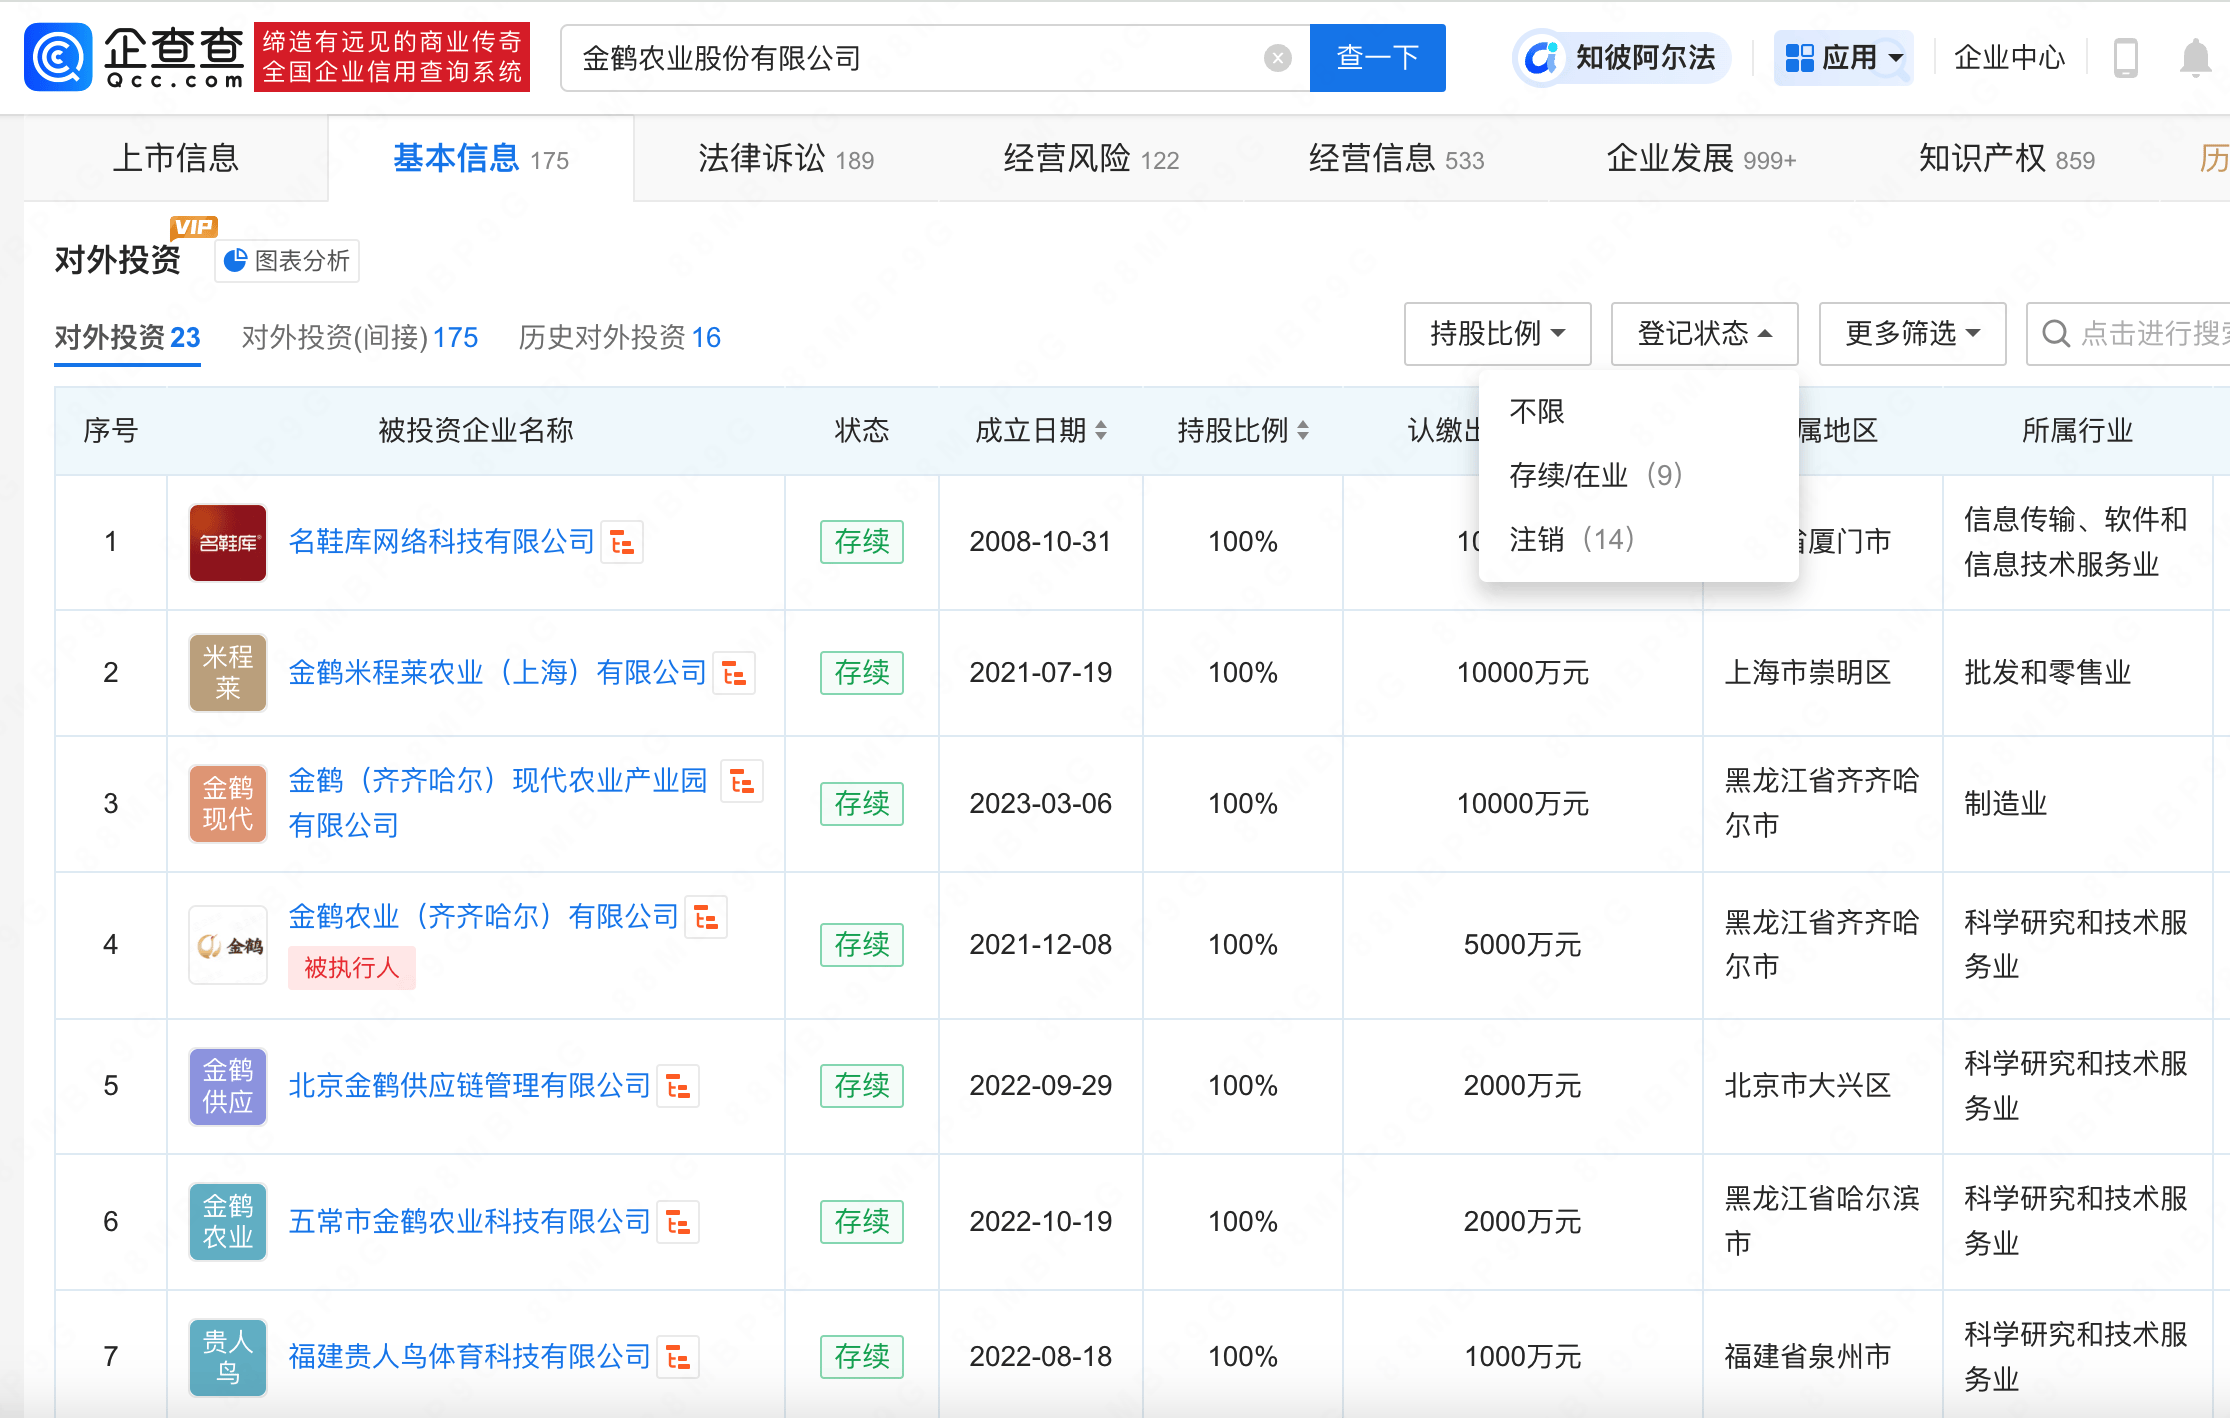Select 注销 (14) status option
The height and width of the screenshot is (1418, 2230).
[1571, 540]
